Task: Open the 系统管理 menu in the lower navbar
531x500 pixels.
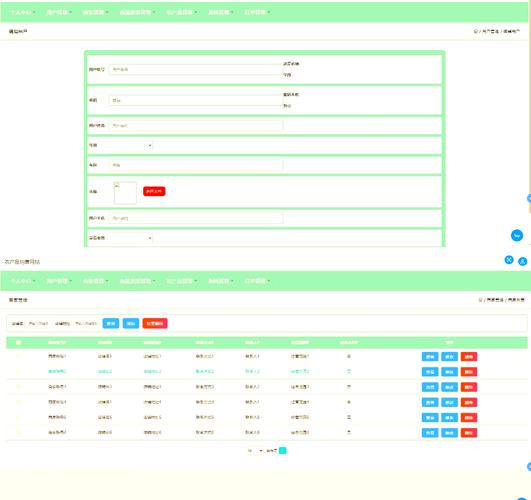Action: pos(220,281)
